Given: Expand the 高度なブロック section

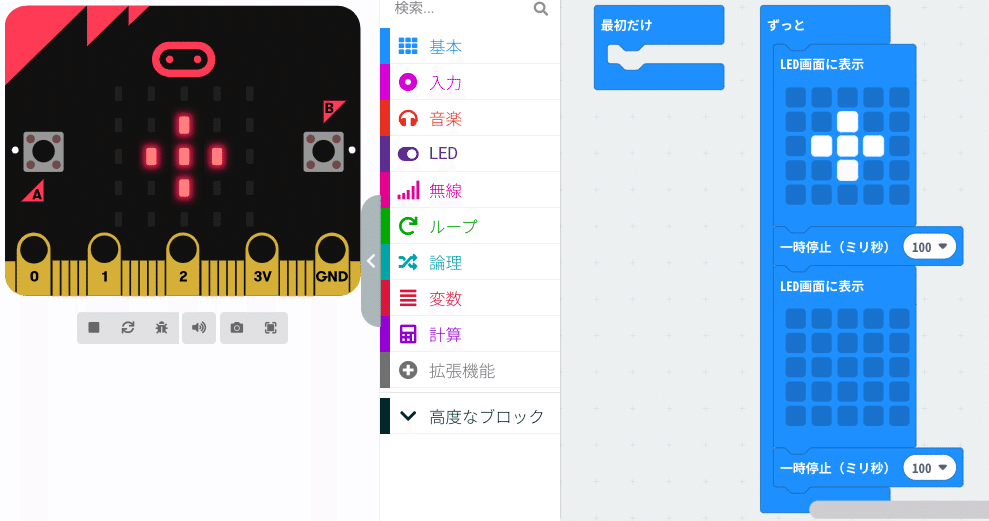Looking at the screenshot, I should coord(470,416).
